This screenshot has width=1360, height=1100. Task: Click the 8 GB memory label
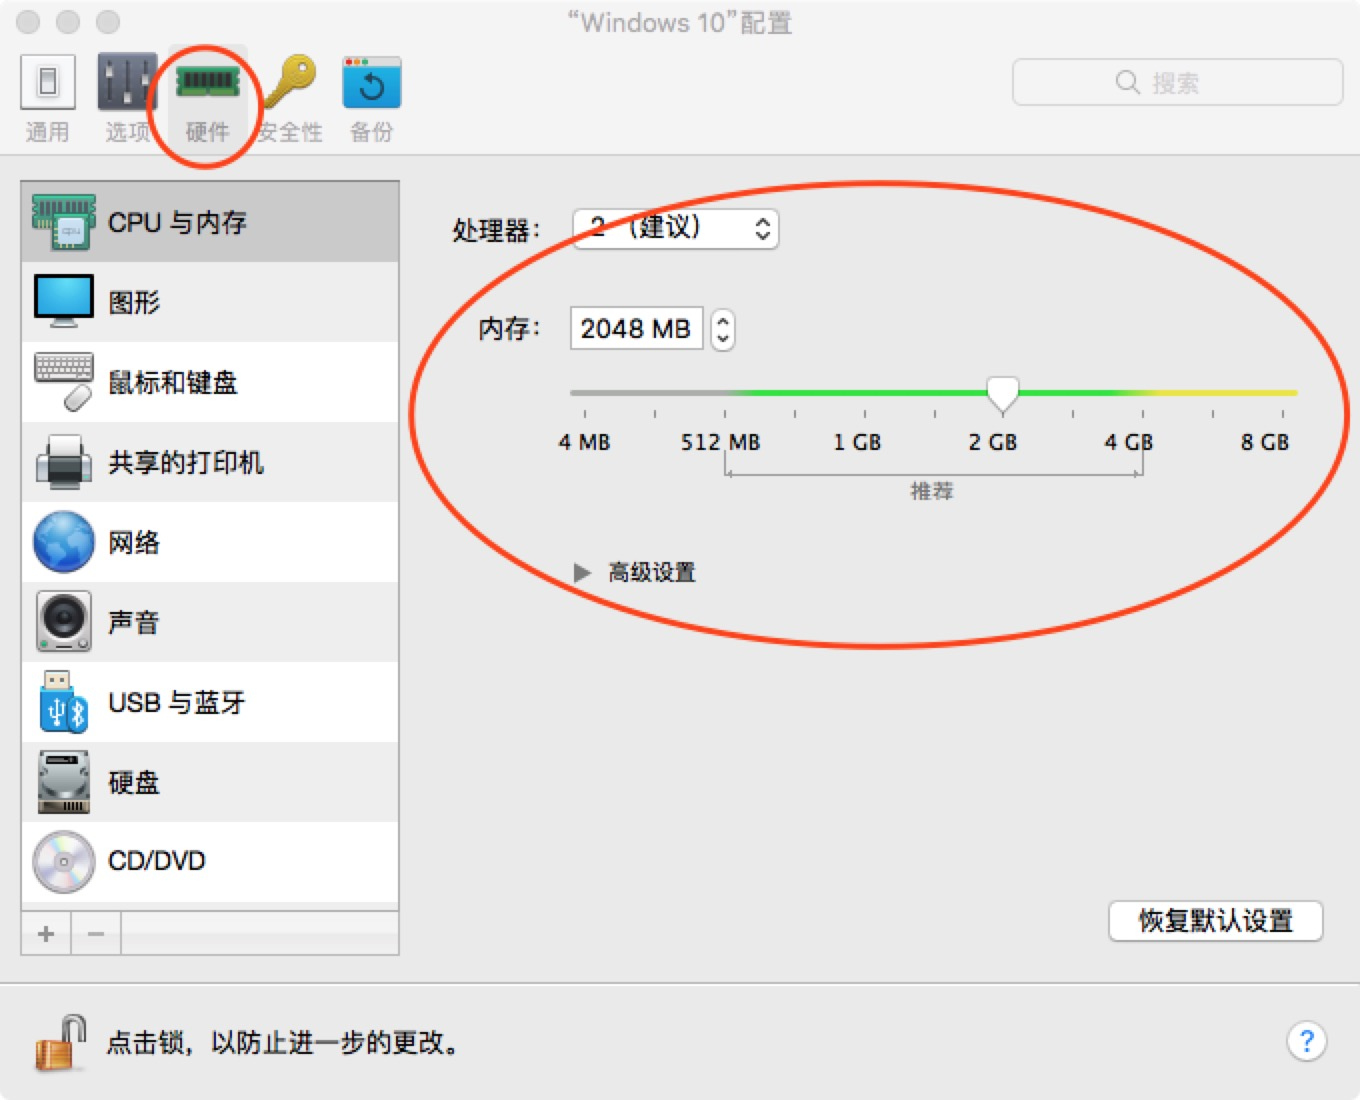coord(1265,442)
